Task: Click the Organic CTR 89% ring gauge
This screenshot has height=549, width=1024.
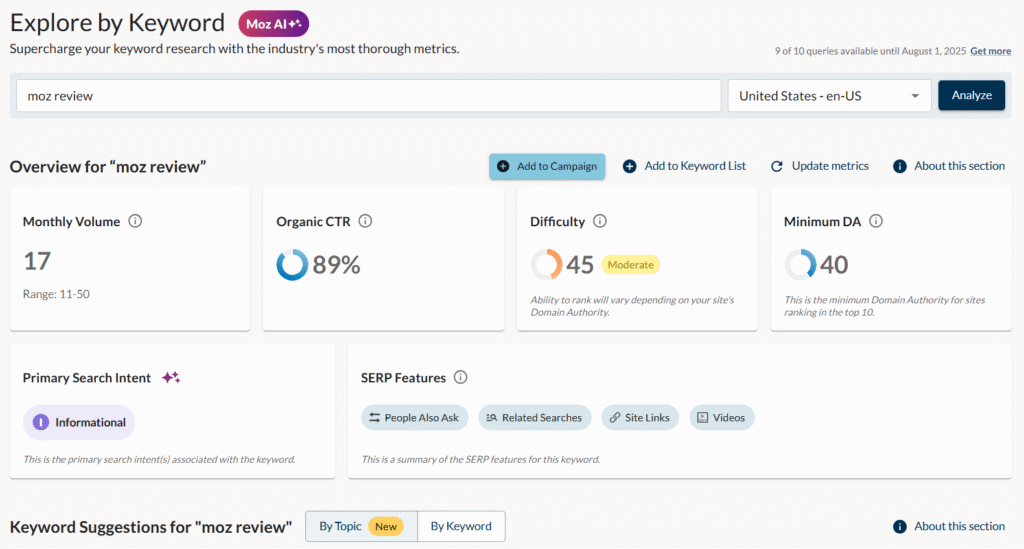Action: (x=292, y=264)
